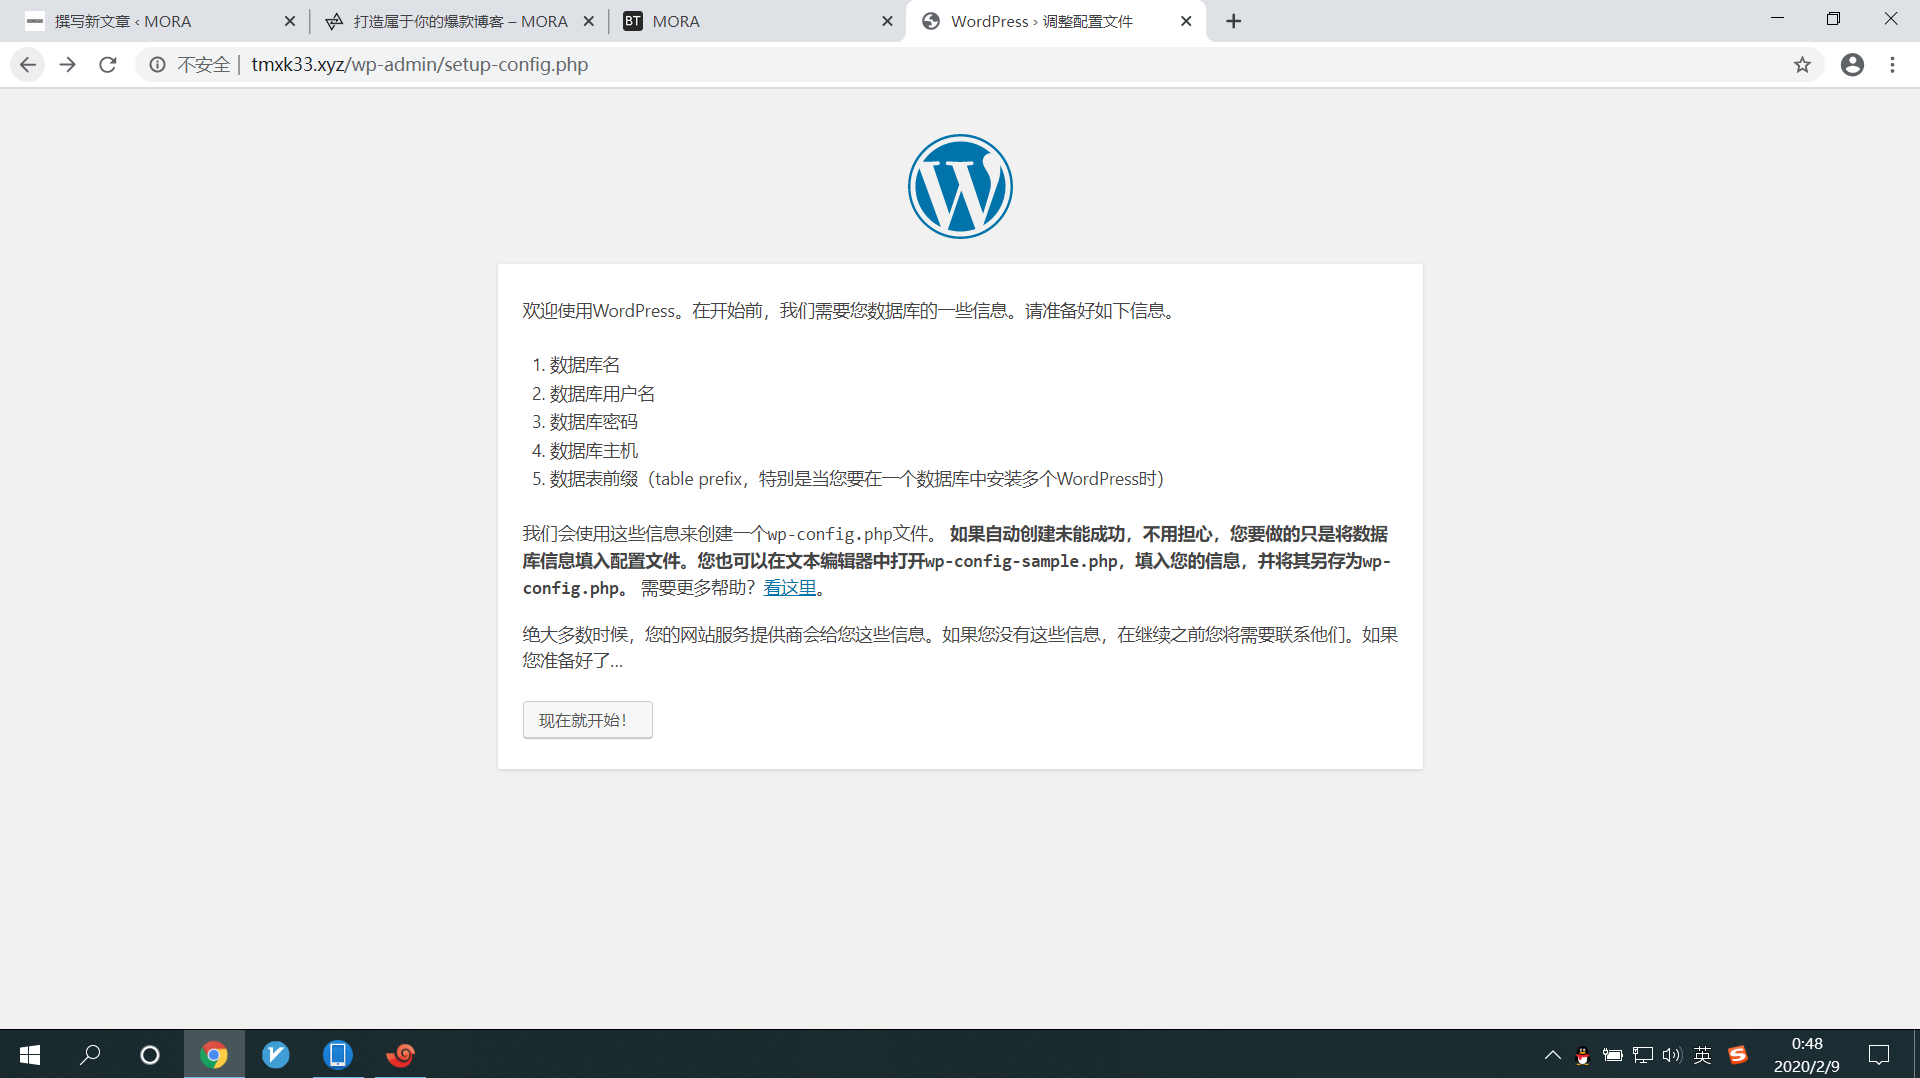Close the 撰写新文章 ‹ MORA tab

coord(290,21)
